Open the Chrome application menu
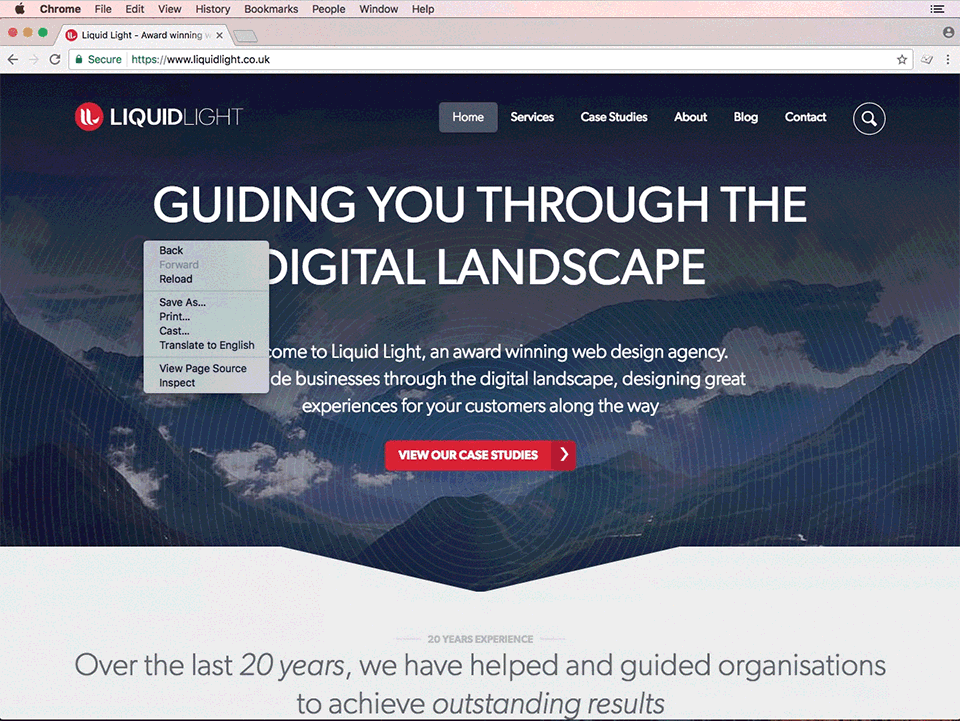 60,9
